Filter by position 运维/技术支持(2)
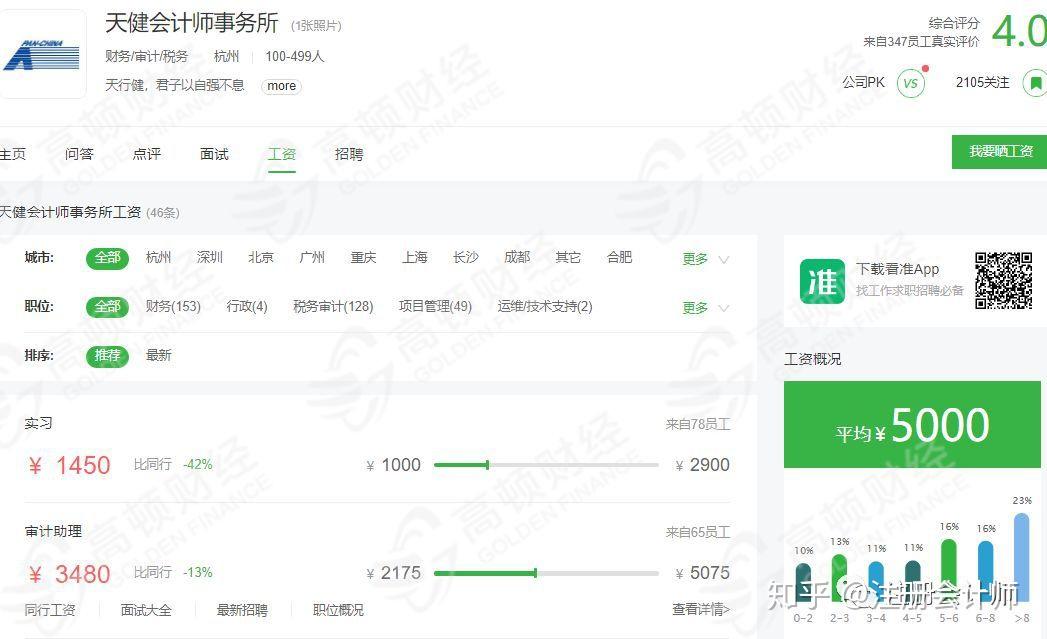Image resolution: width=1047 pixels, height=639 pixels. [x=545, y=306]
